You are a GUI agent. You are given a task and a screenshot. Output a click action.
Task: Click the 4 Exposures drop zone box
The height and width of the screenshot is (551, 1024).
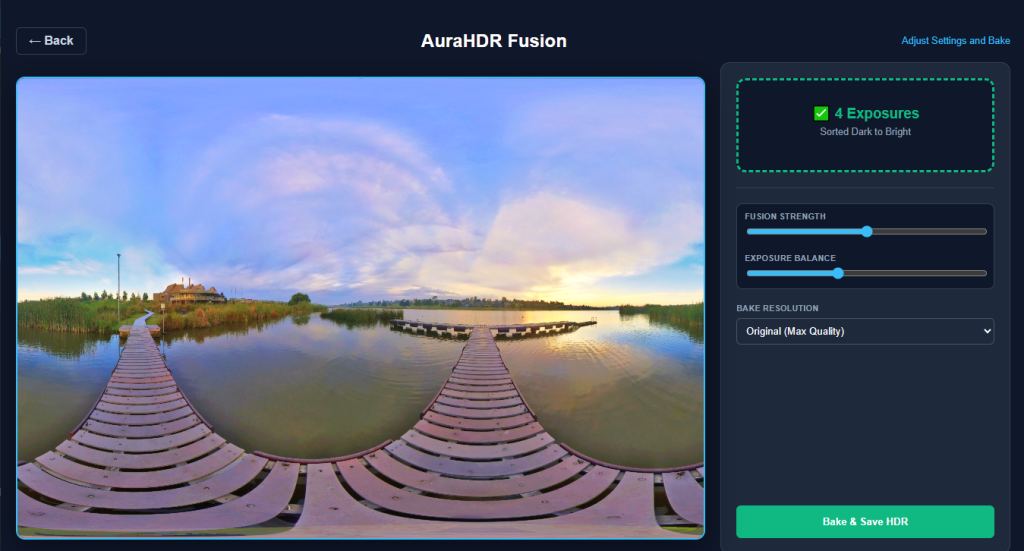pos(865,125)
